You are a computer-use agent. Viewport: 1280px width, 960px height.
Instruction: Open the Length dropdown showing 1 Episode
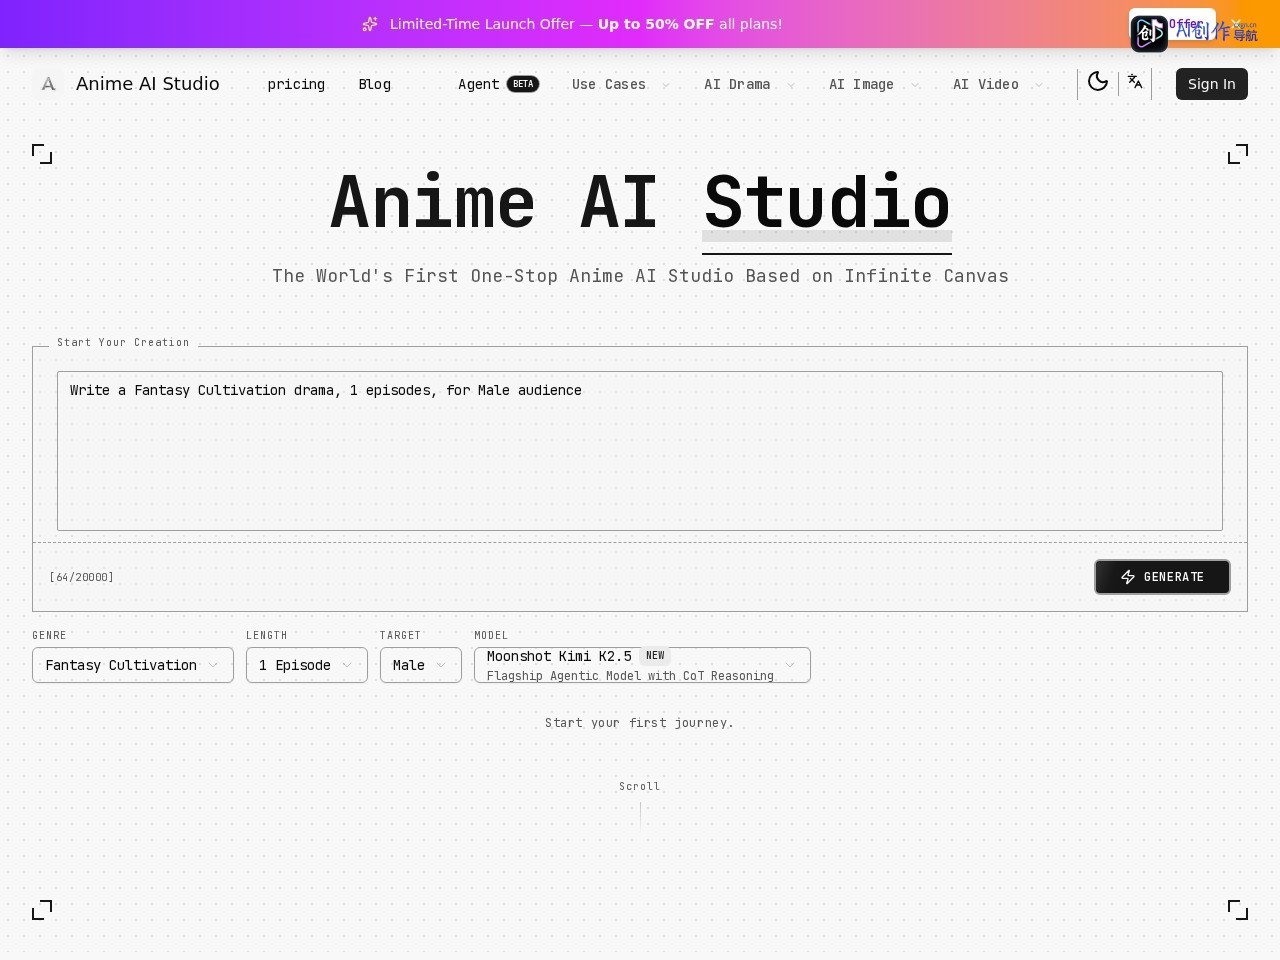pyautogui.click(x=307, y=665)
